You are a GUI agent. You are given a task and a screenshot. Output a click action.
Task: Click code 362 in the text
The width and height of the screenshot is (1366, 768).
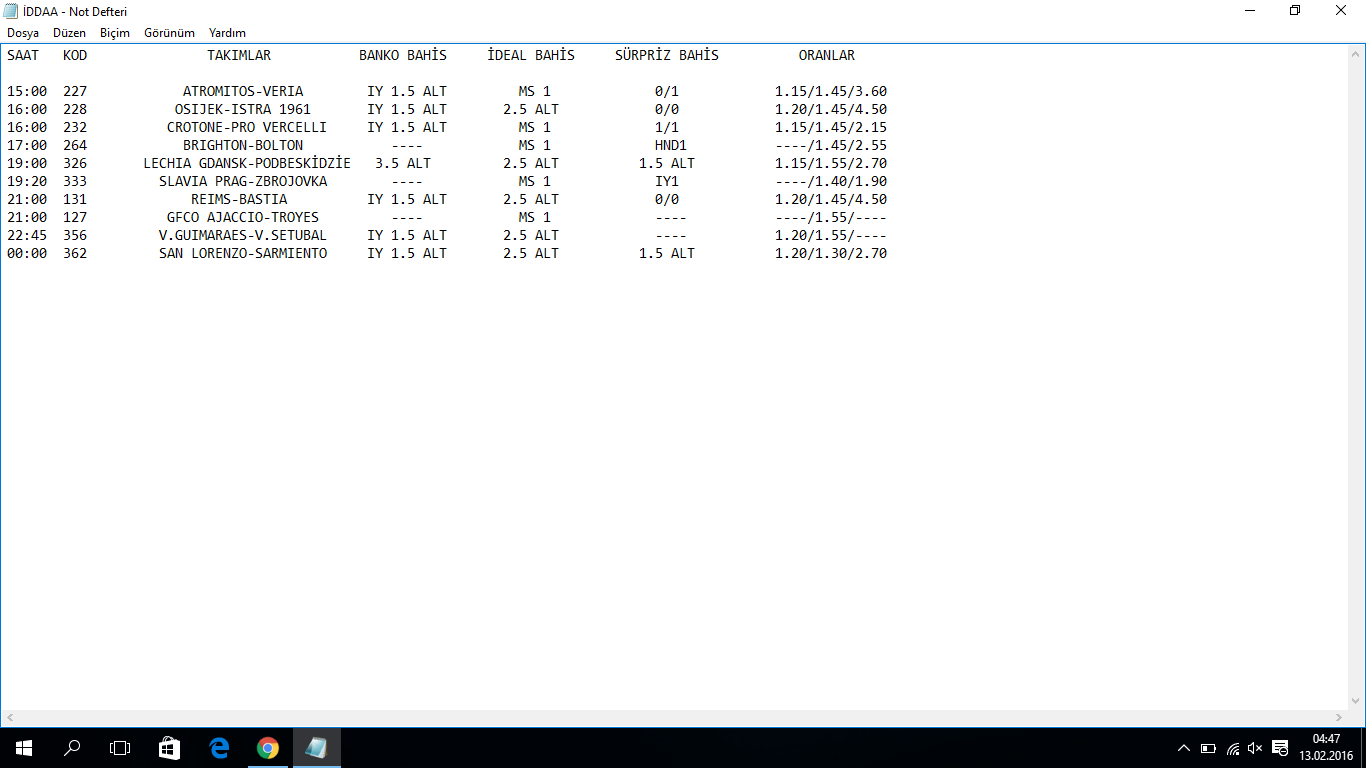coord(75,253)
